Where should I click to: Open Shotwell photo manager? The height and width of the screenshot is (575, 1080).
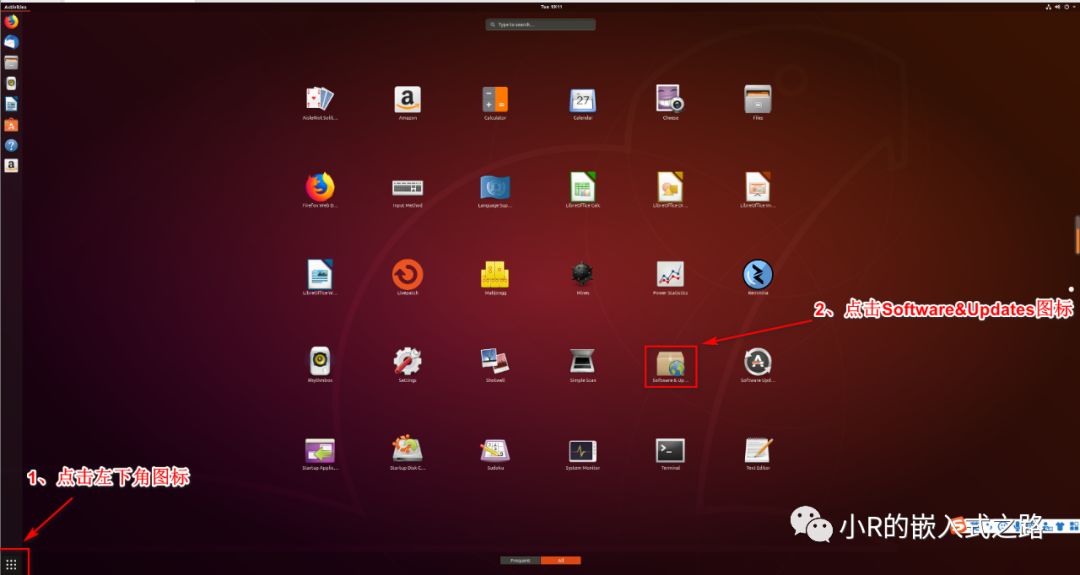pos(495,362)
